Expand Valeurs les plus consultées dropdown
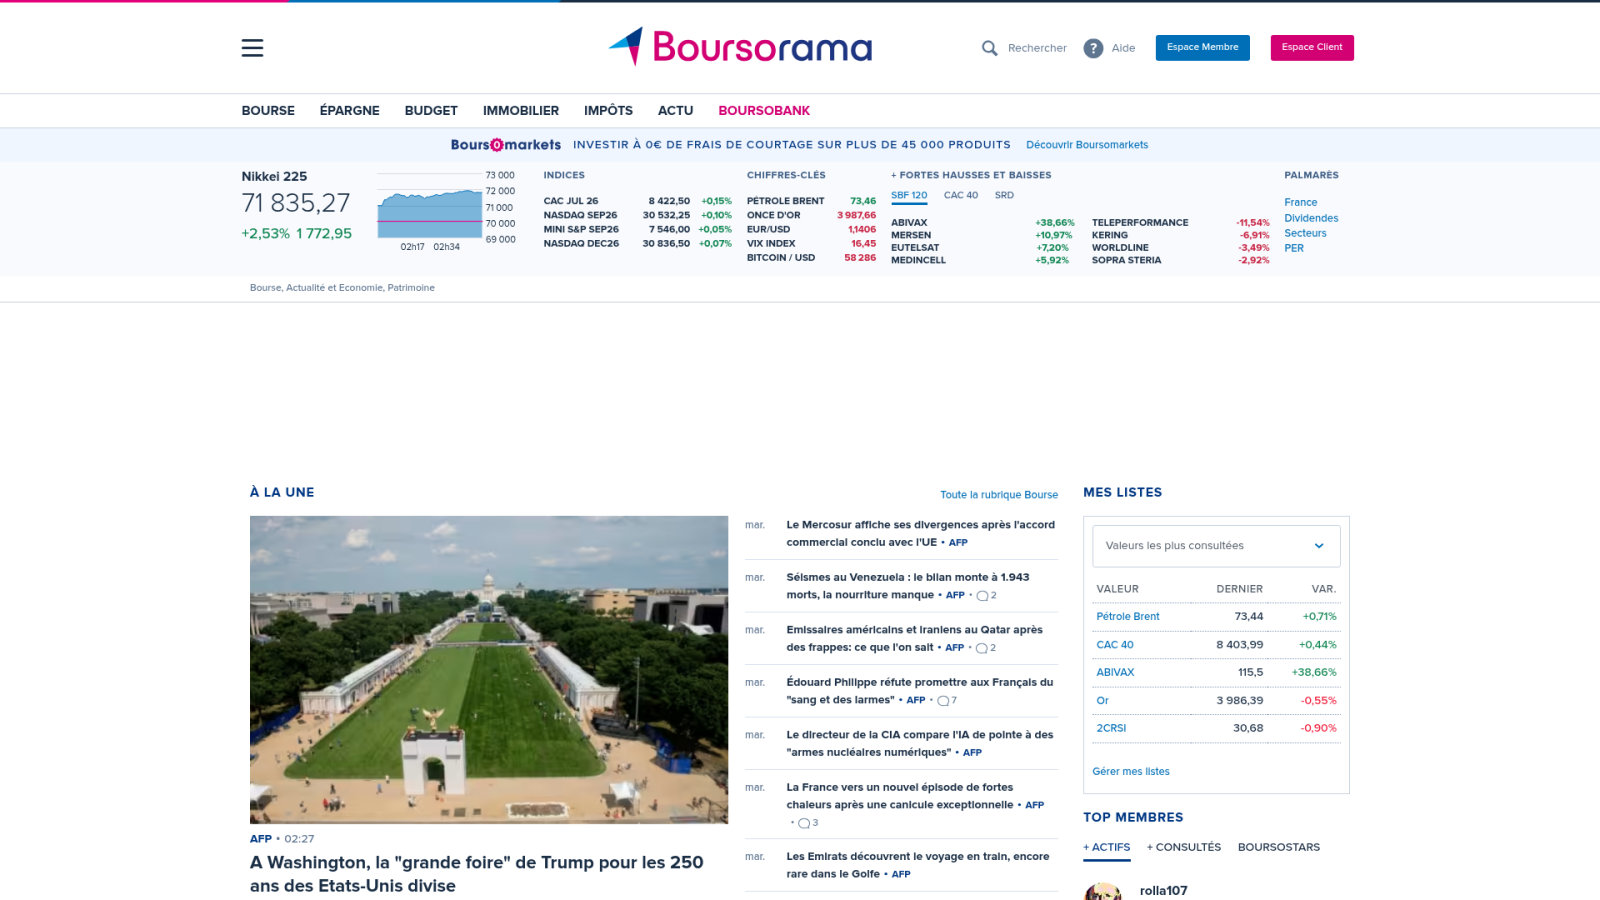The image size is (1600, 900). [1216, 546]
